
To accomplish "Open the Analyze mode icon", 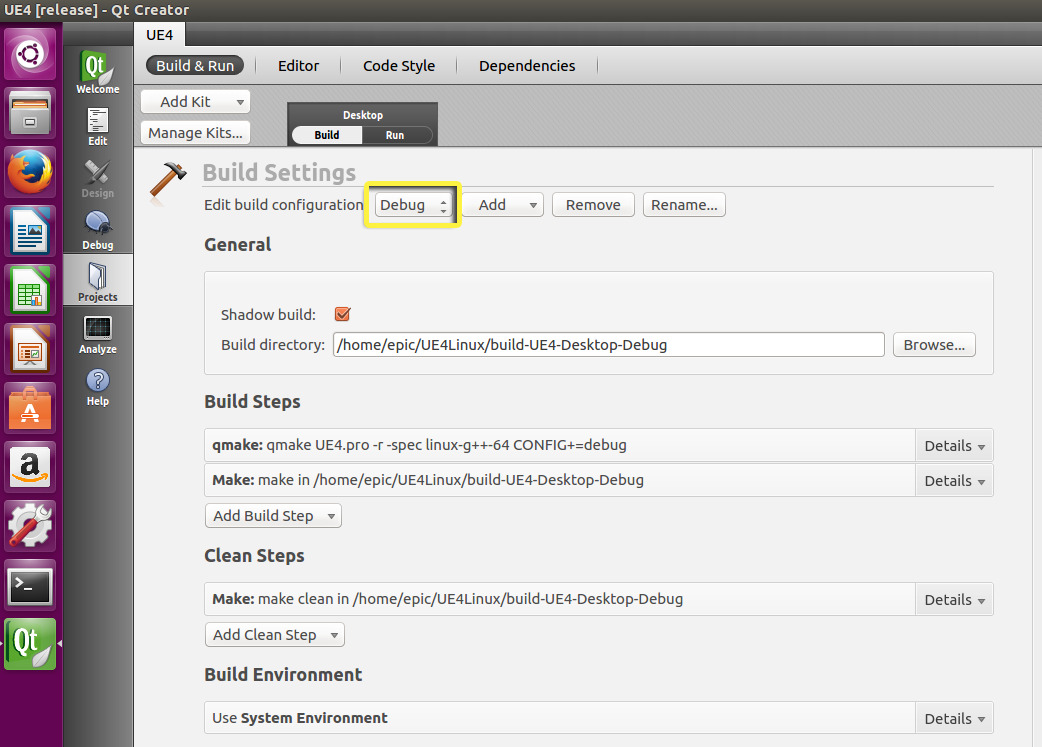I will (97, 334).
